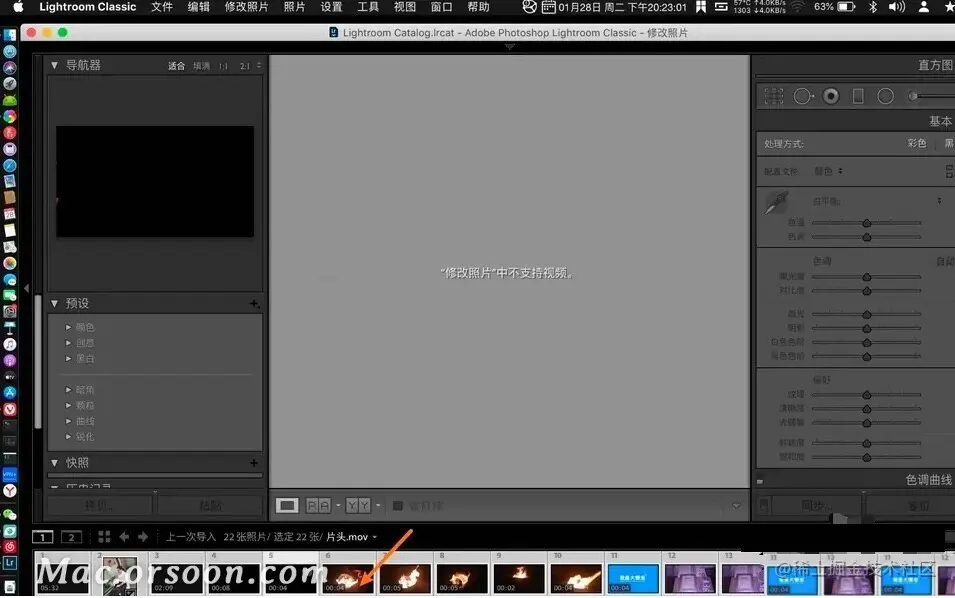Set treatment to 彩色 (color)
This screenshot has width=955, height=598.
[x=917, y=143]
